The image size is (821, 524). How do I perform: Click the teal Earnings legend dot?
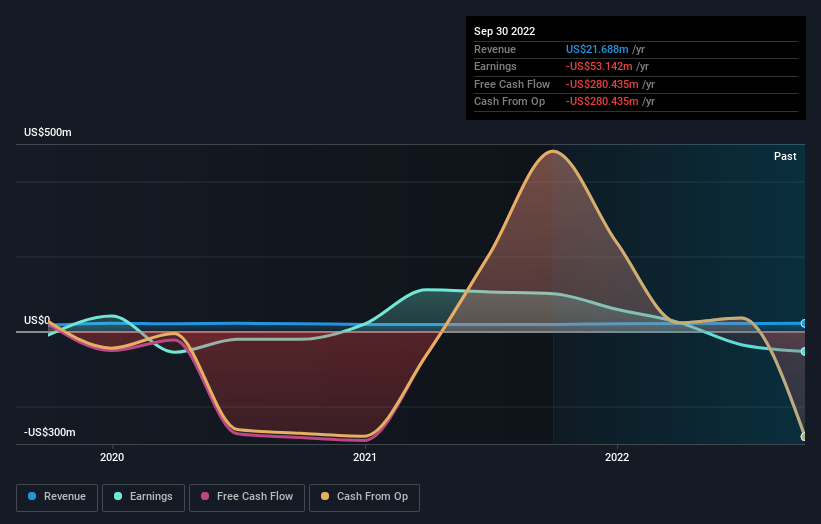pyautogui.click(x=118, y=496)
